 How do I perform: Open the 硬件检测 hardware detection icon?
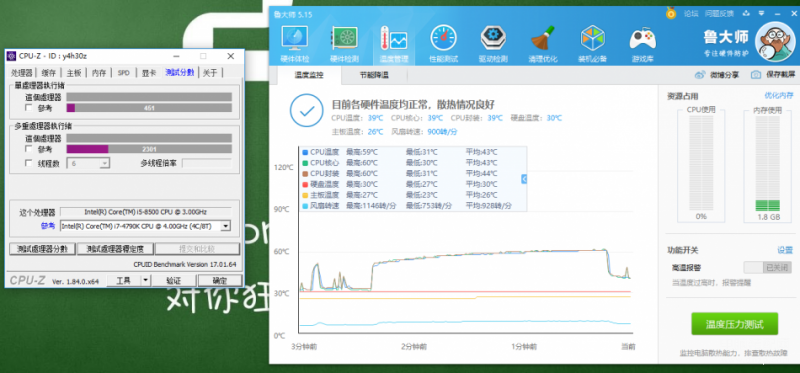pyautogui.click(x=344, y=38)
